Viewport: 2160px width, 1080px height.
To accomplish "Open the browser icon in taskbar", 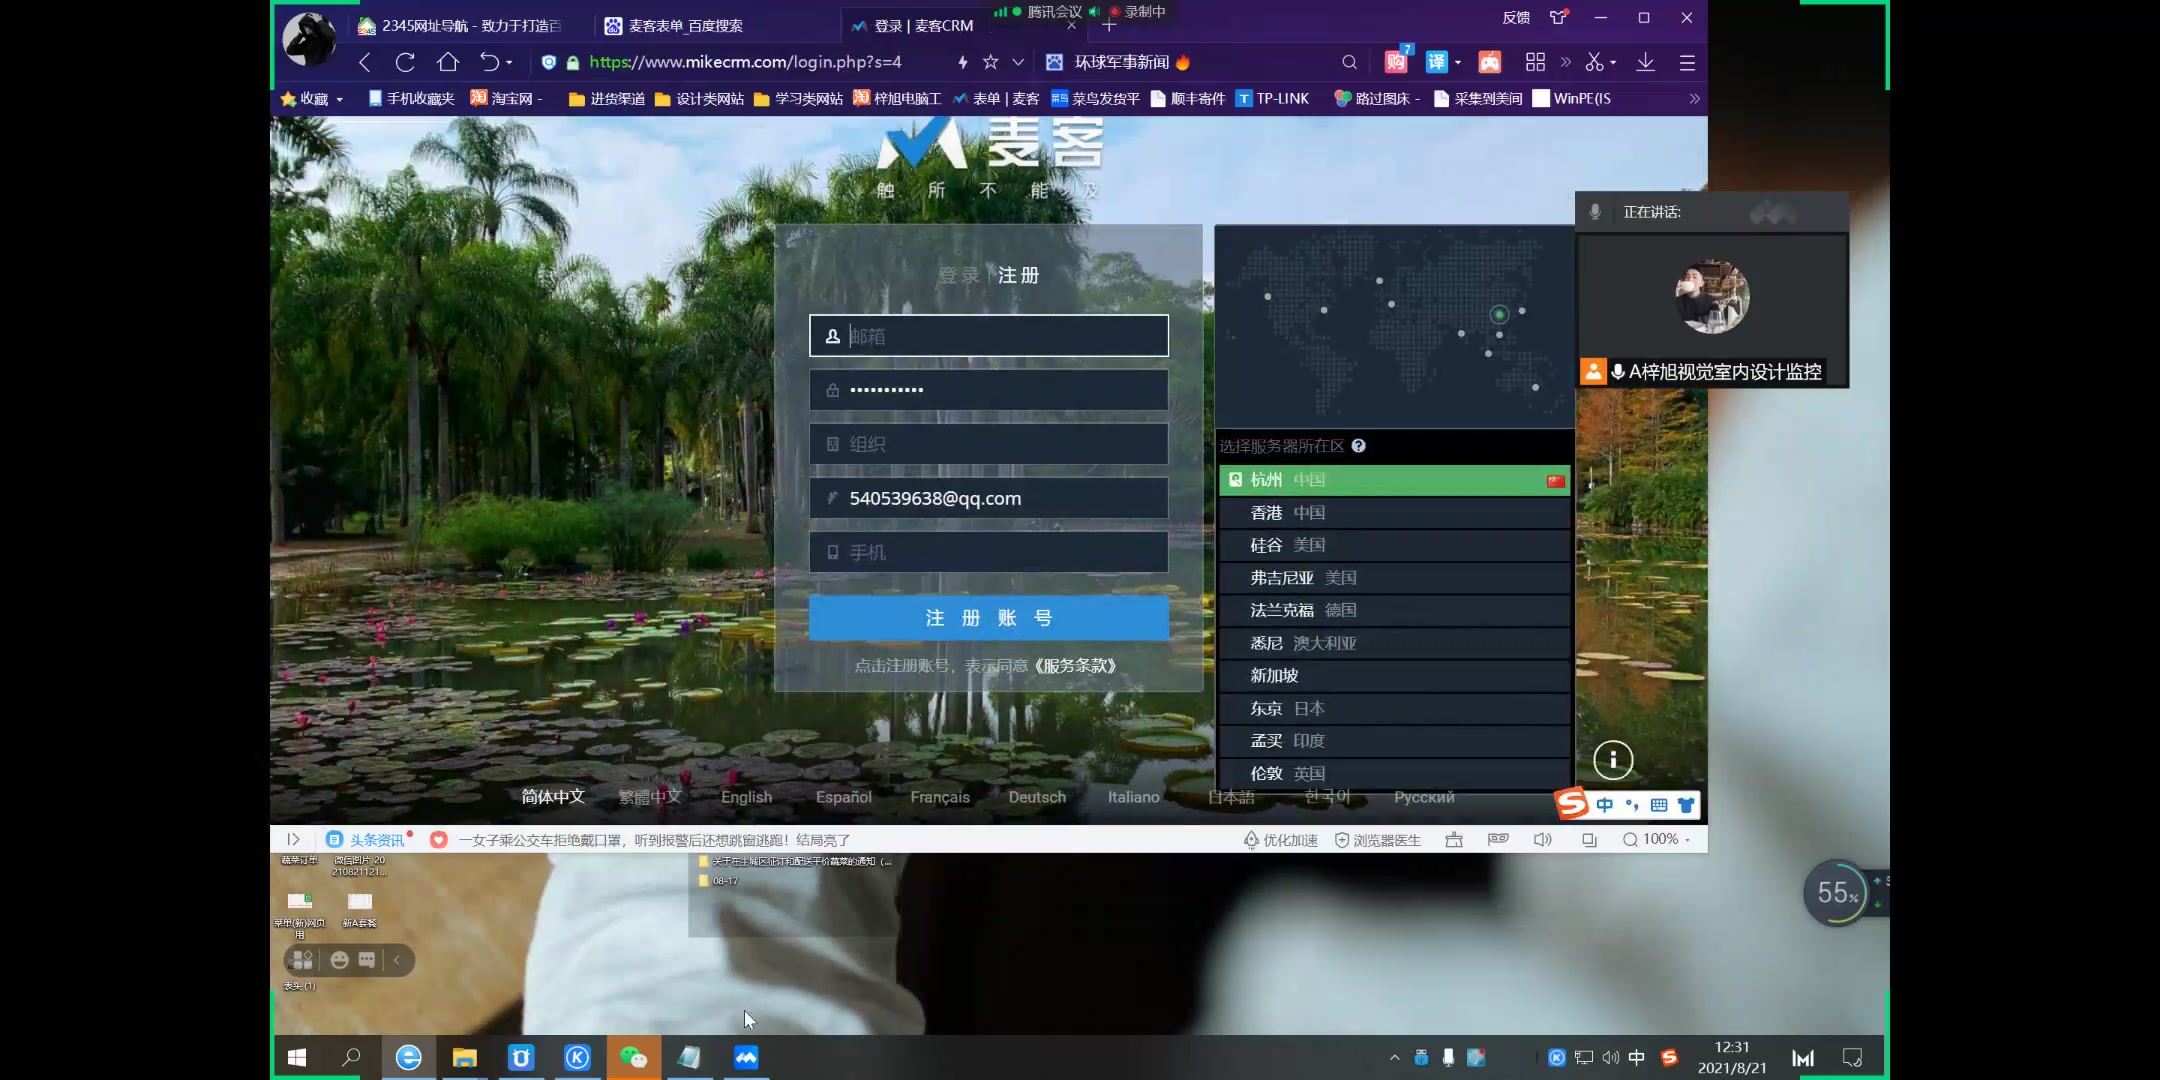I will (x=409, y=1057).
